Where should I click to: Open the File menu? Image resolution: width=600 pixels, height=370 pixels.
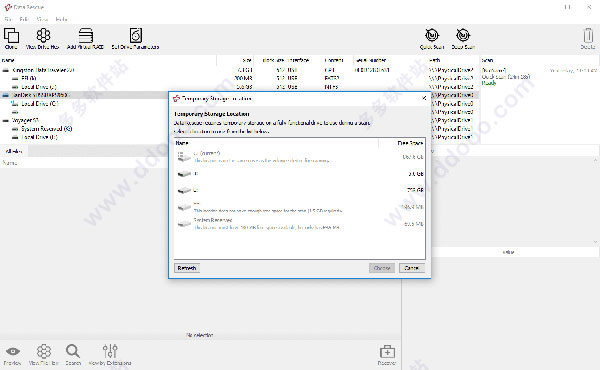[x=8, y=19]
